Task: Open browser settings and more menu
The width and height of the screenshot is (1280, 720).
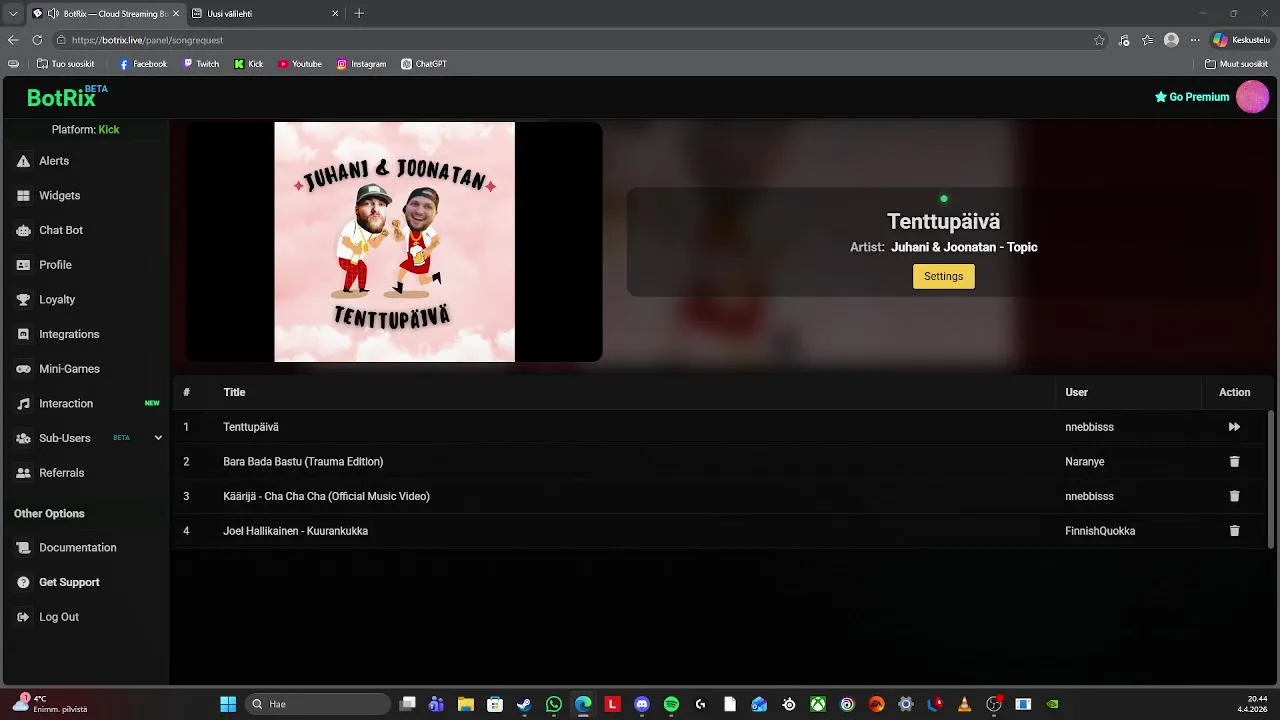Action: (x=1194, y=40)
